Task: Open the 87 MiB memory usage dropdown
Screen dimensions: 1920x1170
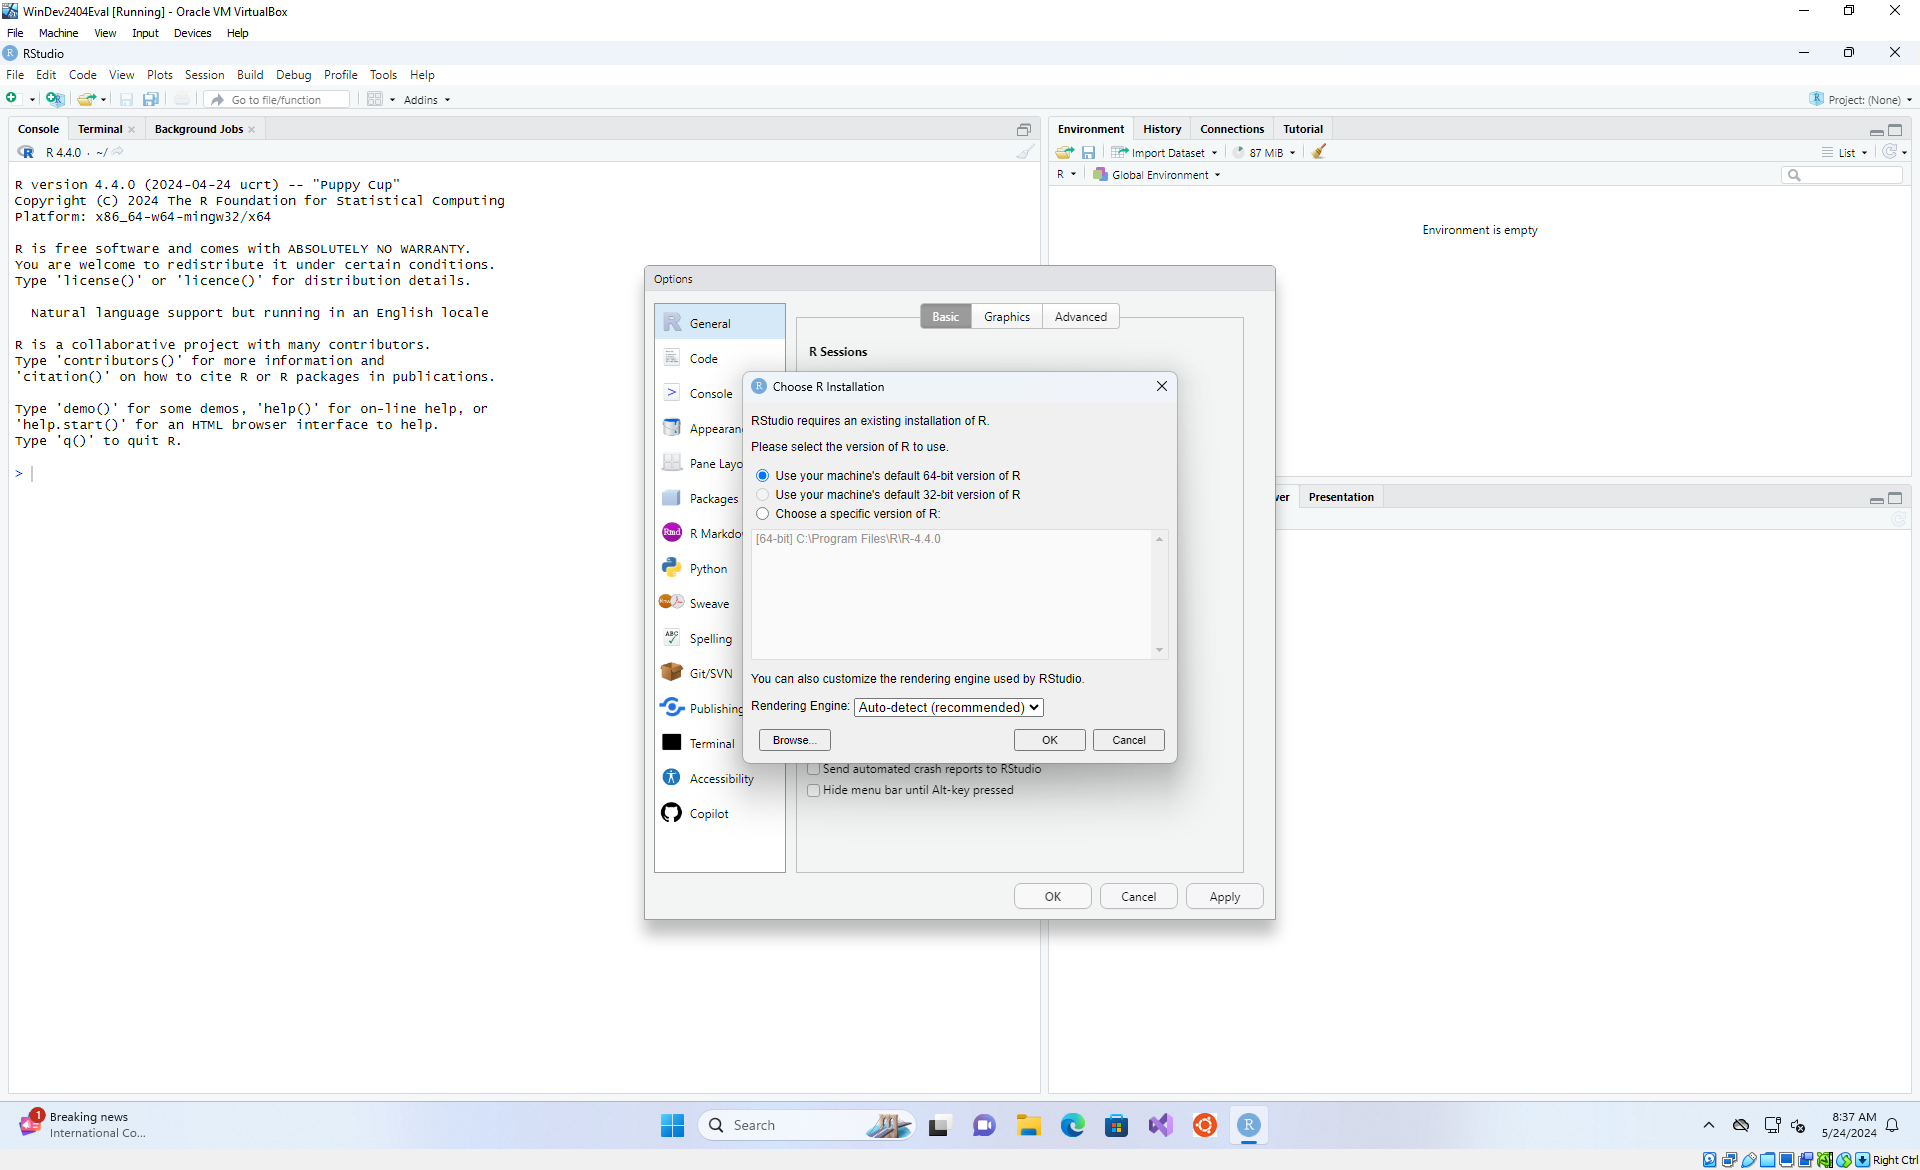Action: 1265,153
